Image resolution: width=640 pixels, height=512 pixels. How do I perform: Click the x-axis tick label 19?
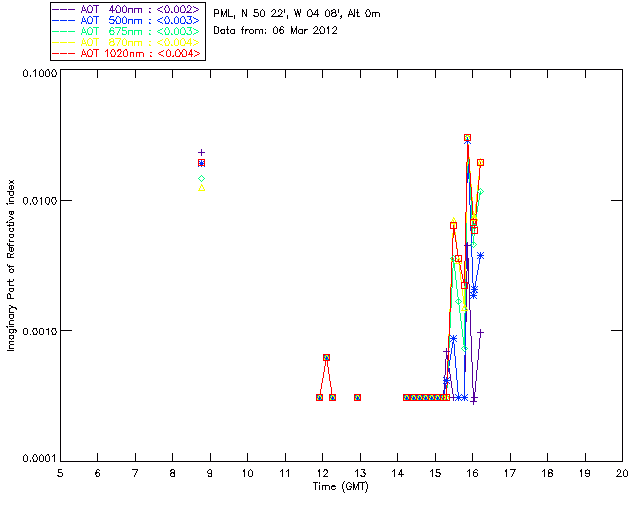pyautogui.click(x=585, y=473)
